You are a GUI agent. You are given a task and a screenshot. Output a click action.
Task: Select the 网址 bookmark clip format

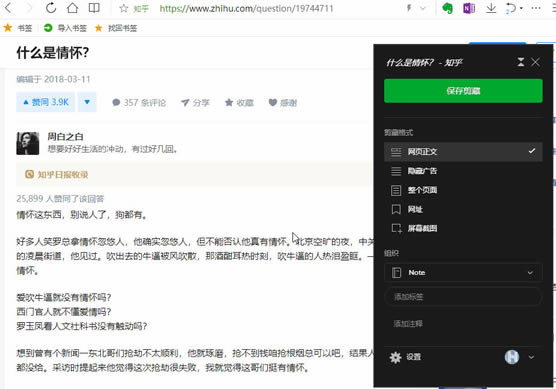463,209
